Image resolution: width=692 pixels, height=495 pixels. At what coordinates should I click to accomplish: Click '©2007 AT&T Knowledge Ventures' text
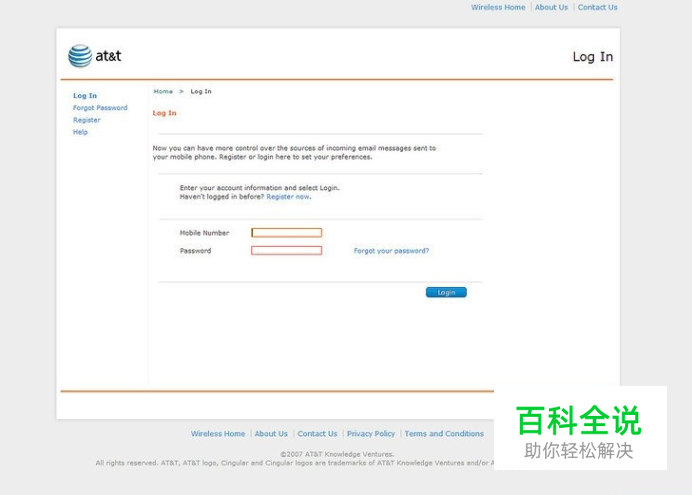coord(337,454)
